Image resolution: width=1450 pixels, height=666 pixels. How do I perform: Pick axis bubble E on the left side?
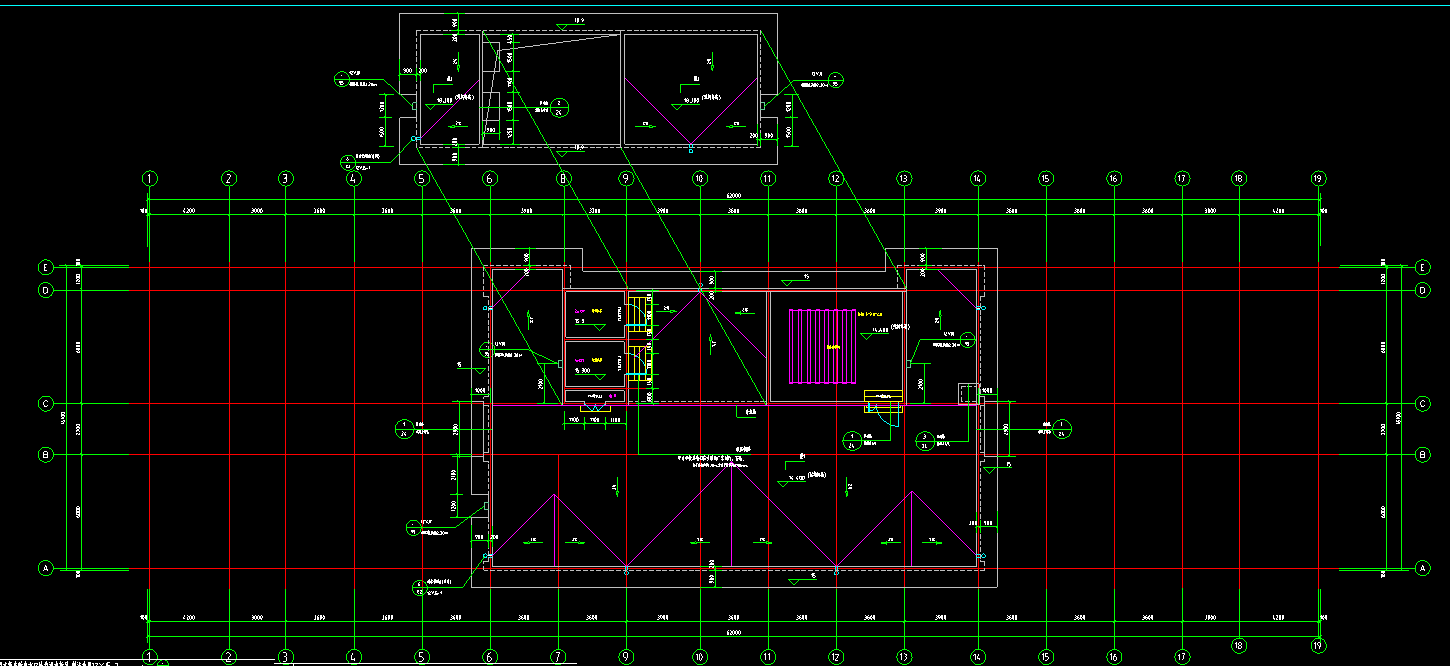click(x=45, y=268)
